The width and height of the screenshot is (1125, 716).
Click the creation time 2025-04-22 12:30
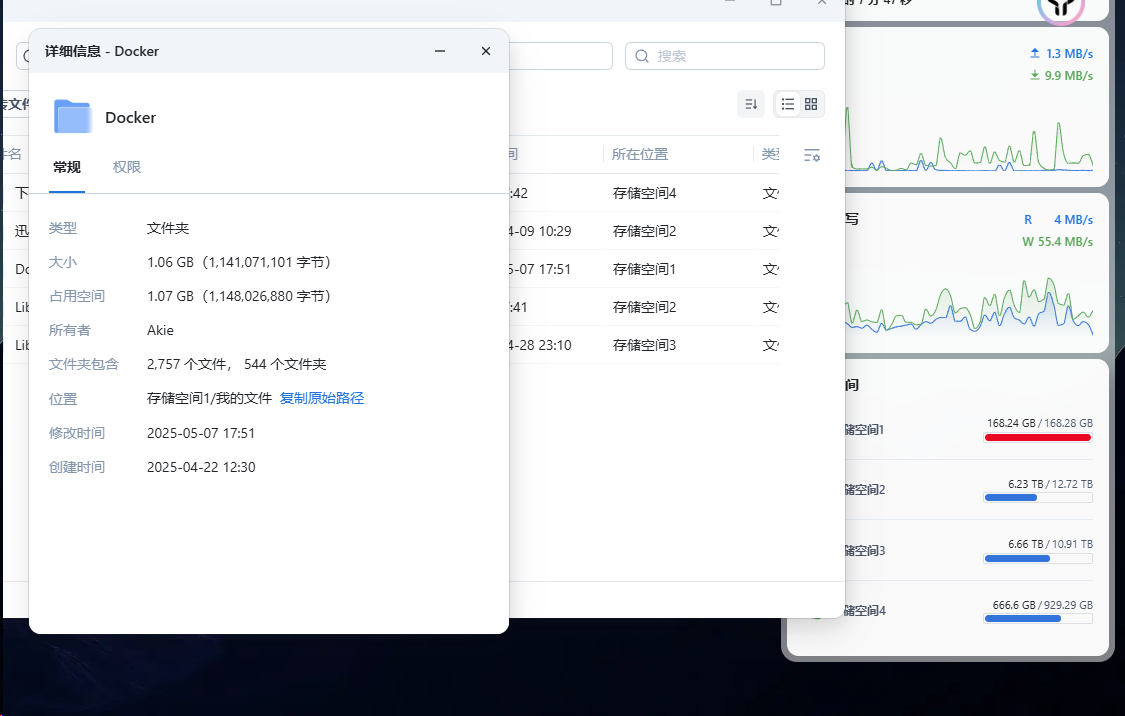[x=201, y=467]
